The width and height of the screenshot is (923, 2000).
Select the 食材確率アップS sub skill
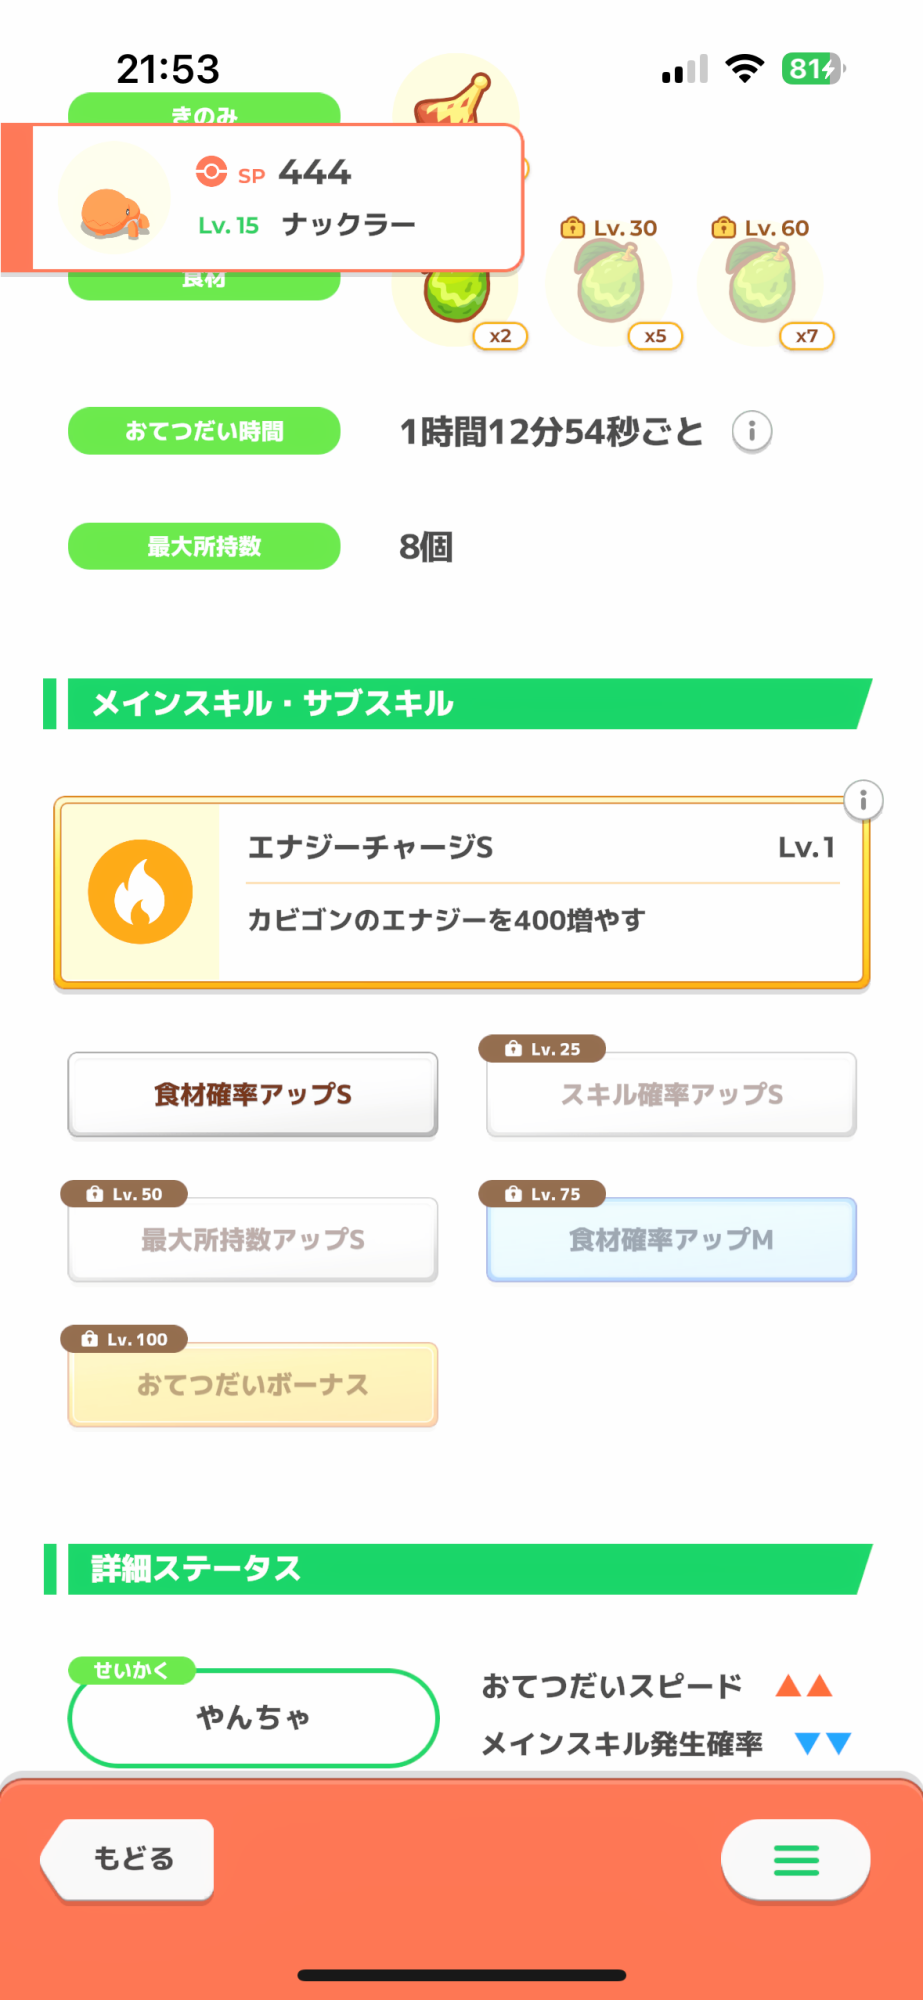pos(253,1094)
